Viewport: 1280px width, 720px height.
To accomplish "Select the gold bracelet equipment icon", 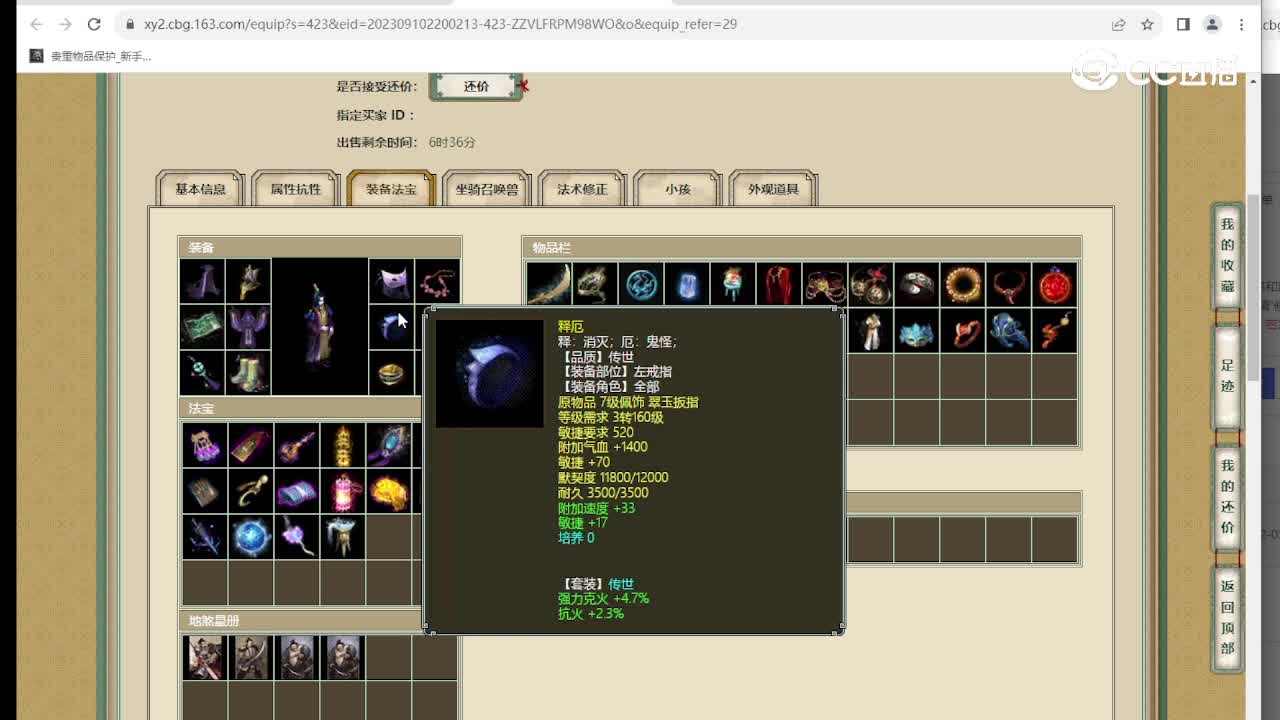I will click(x=391, y=373).
